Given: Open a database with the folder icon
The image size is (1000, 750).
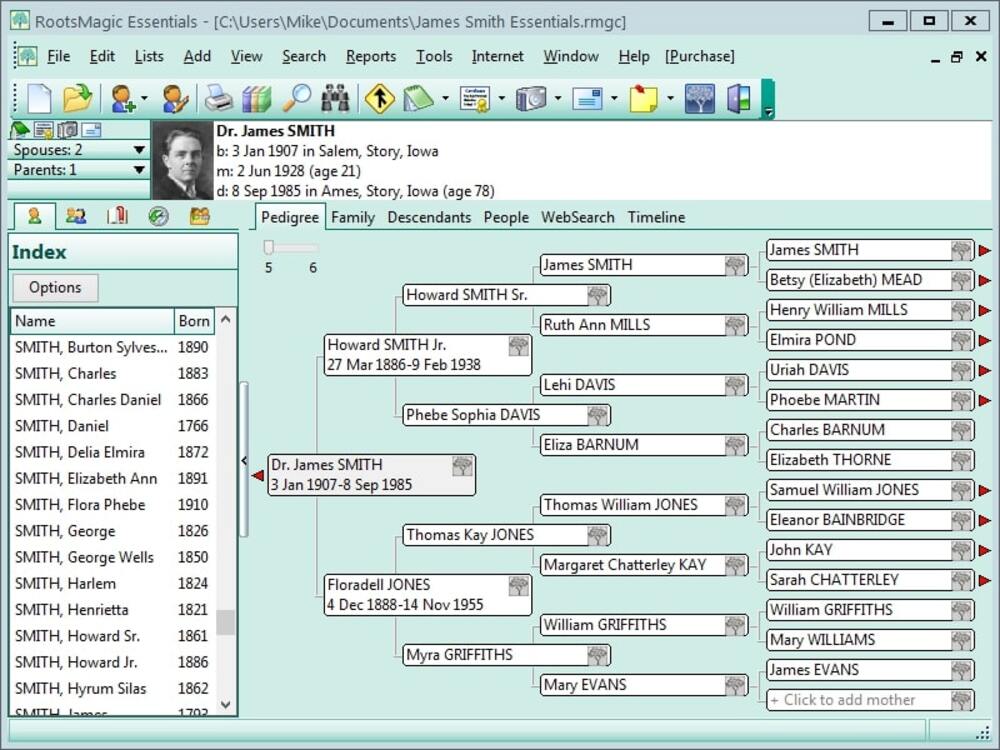Looking at the screenshot, I should 77,98.
